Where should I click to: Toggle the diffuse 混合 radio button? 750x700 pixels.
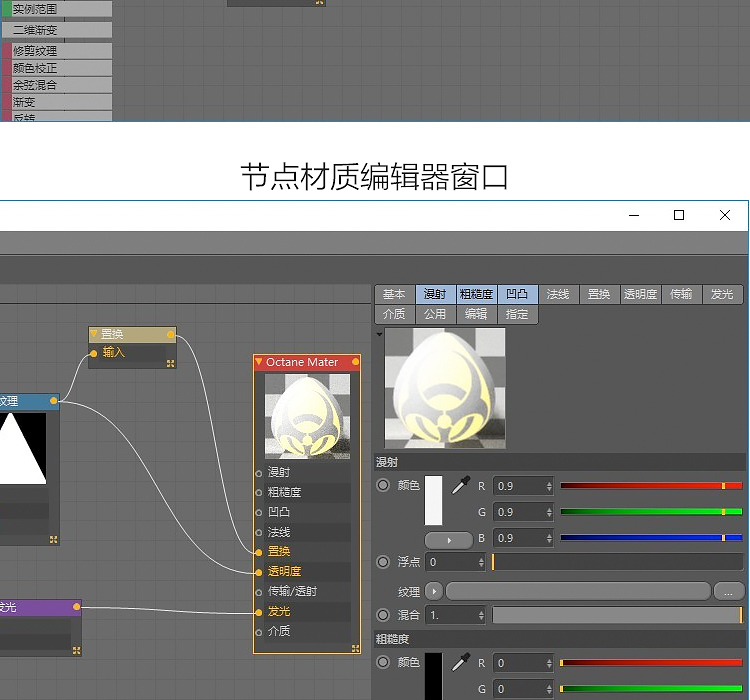tap(383, 614)
